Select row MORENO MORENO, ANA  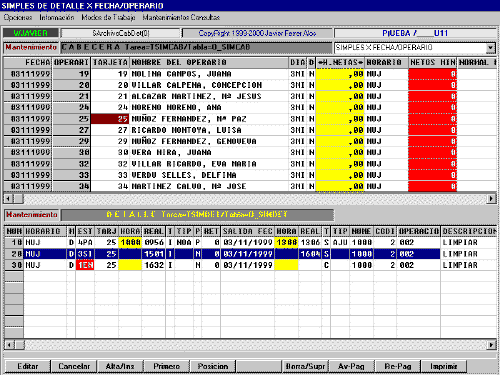(250, 108)
